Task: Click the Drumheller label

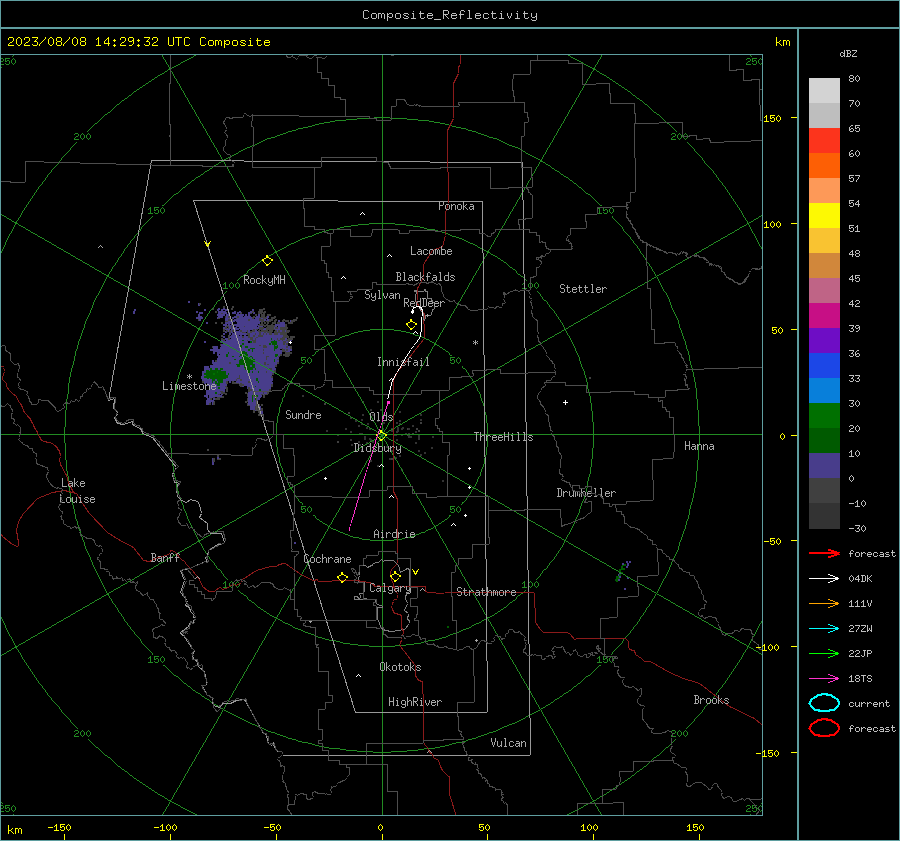Action: [586, 493]
